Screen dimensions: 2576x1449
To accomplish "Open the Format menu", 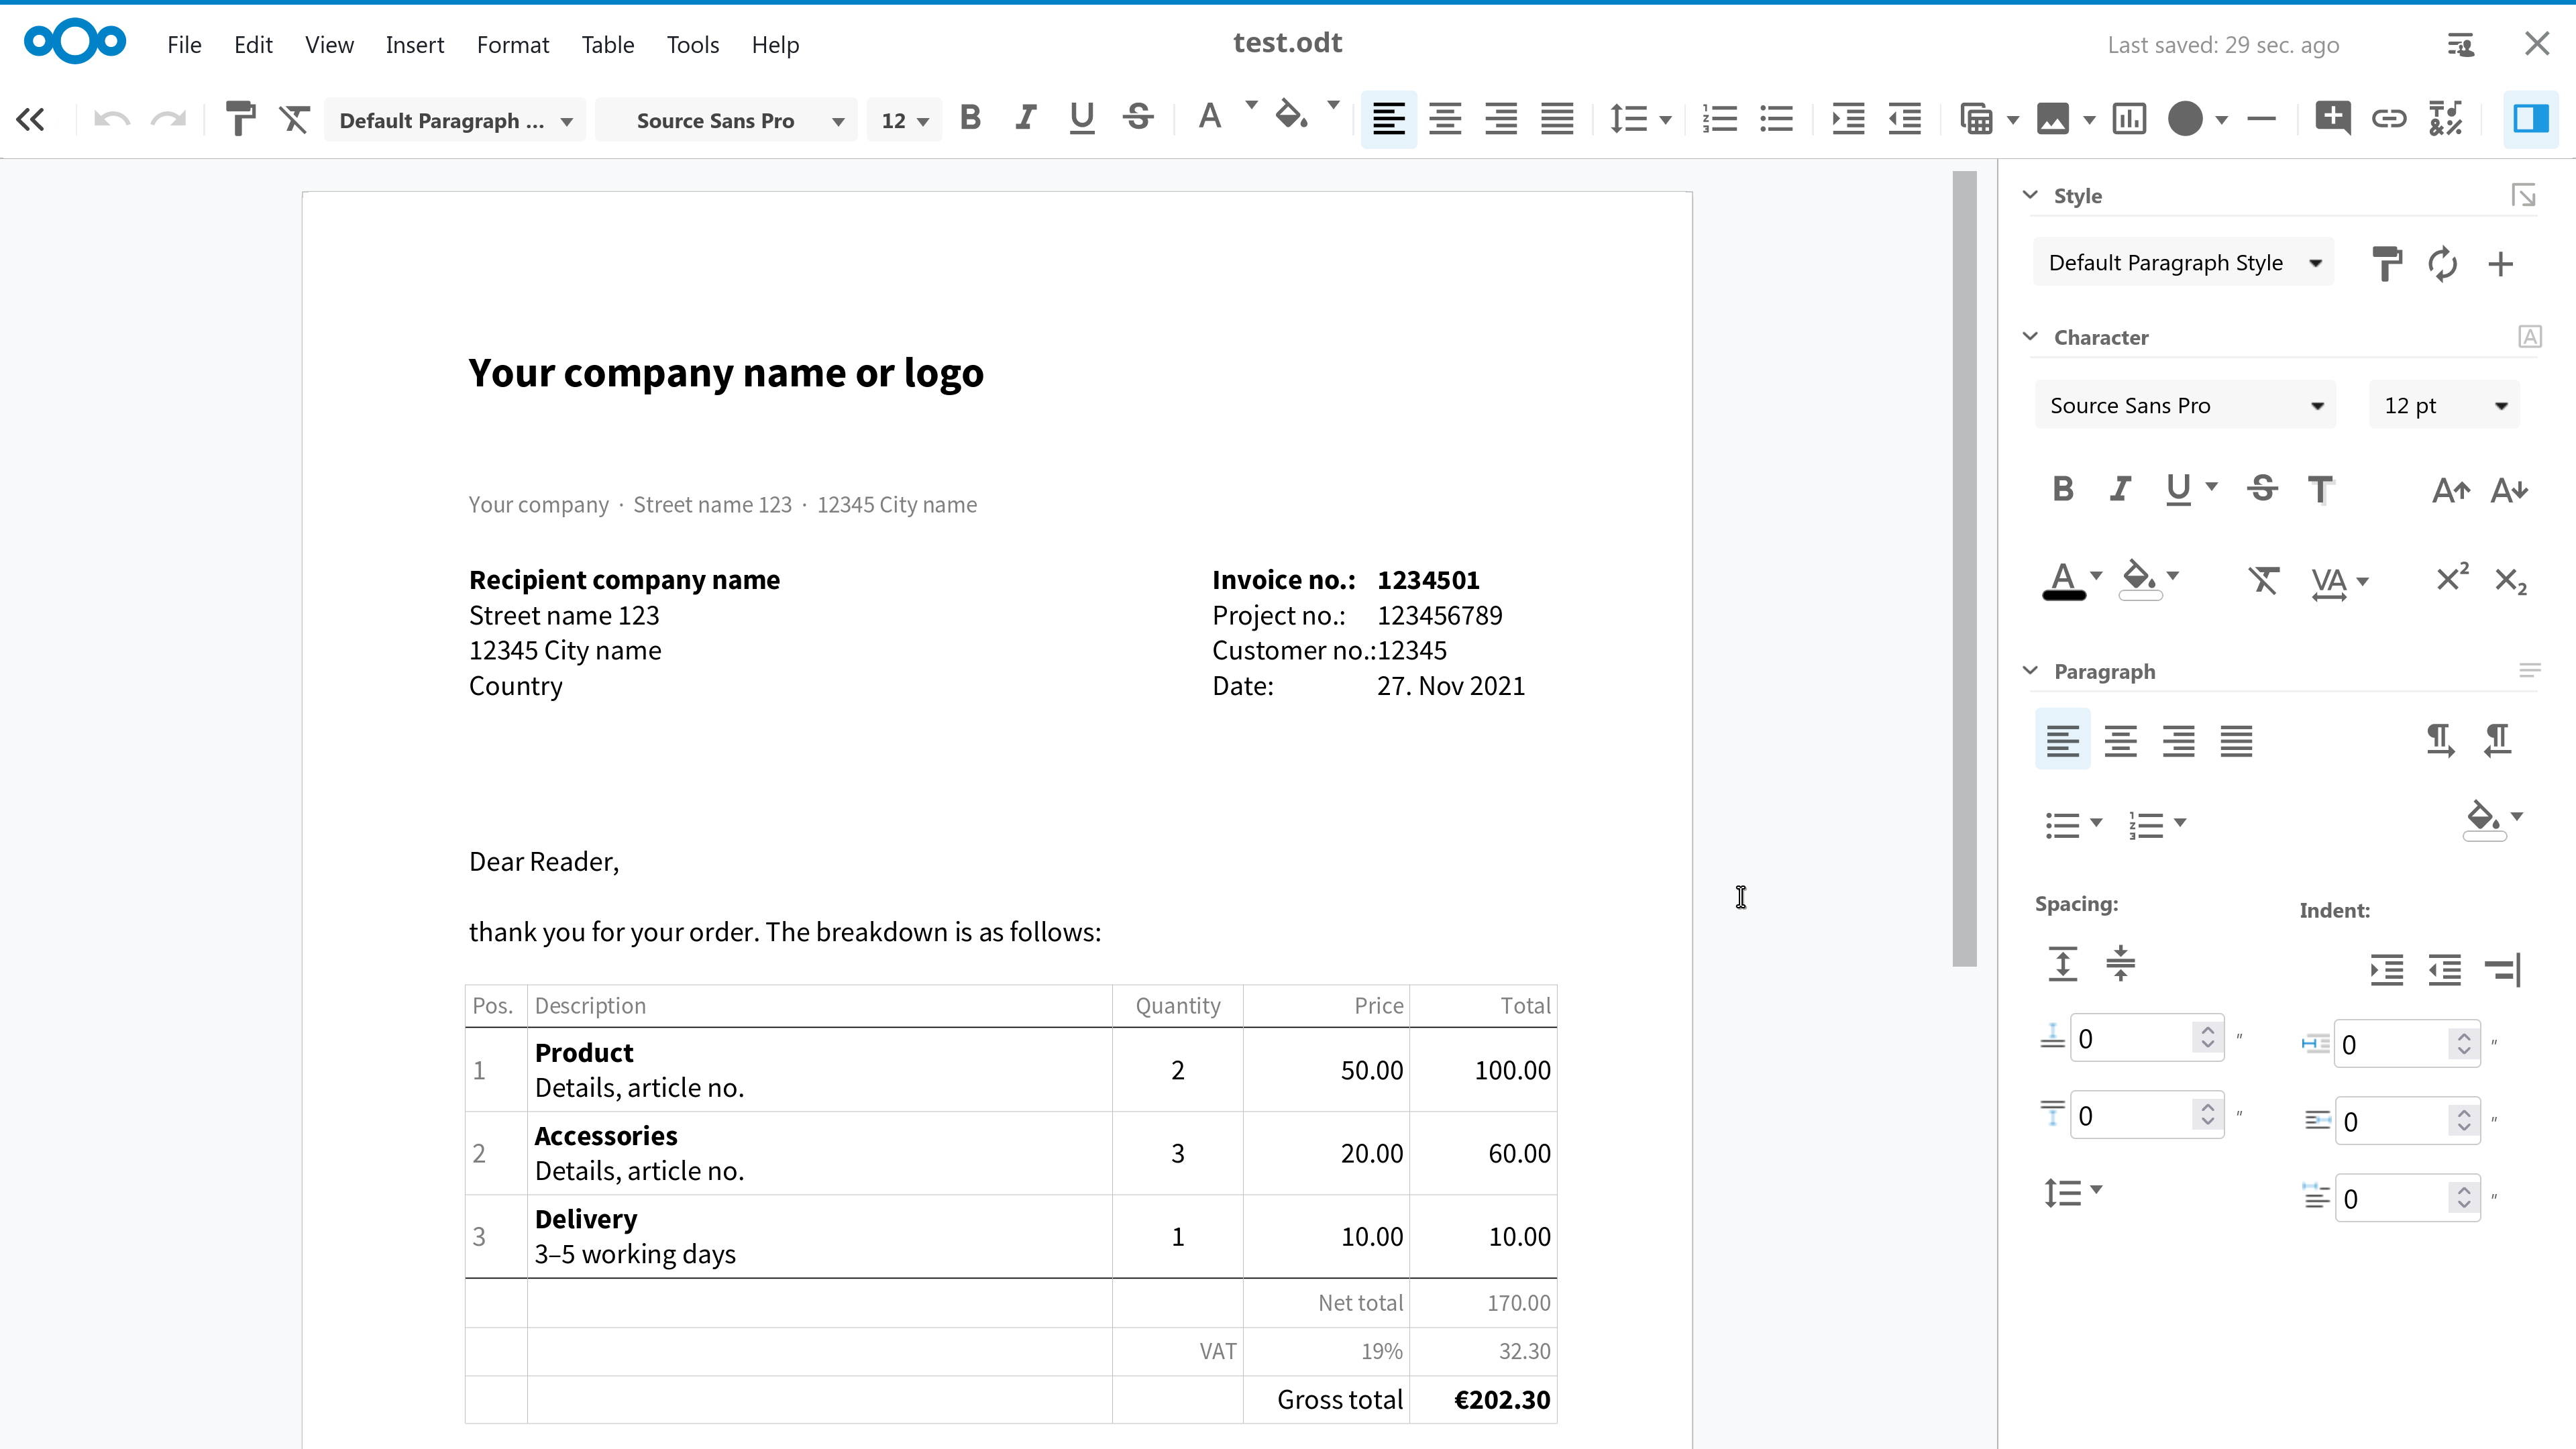I will pyautogui.click(x=512, y=45).
